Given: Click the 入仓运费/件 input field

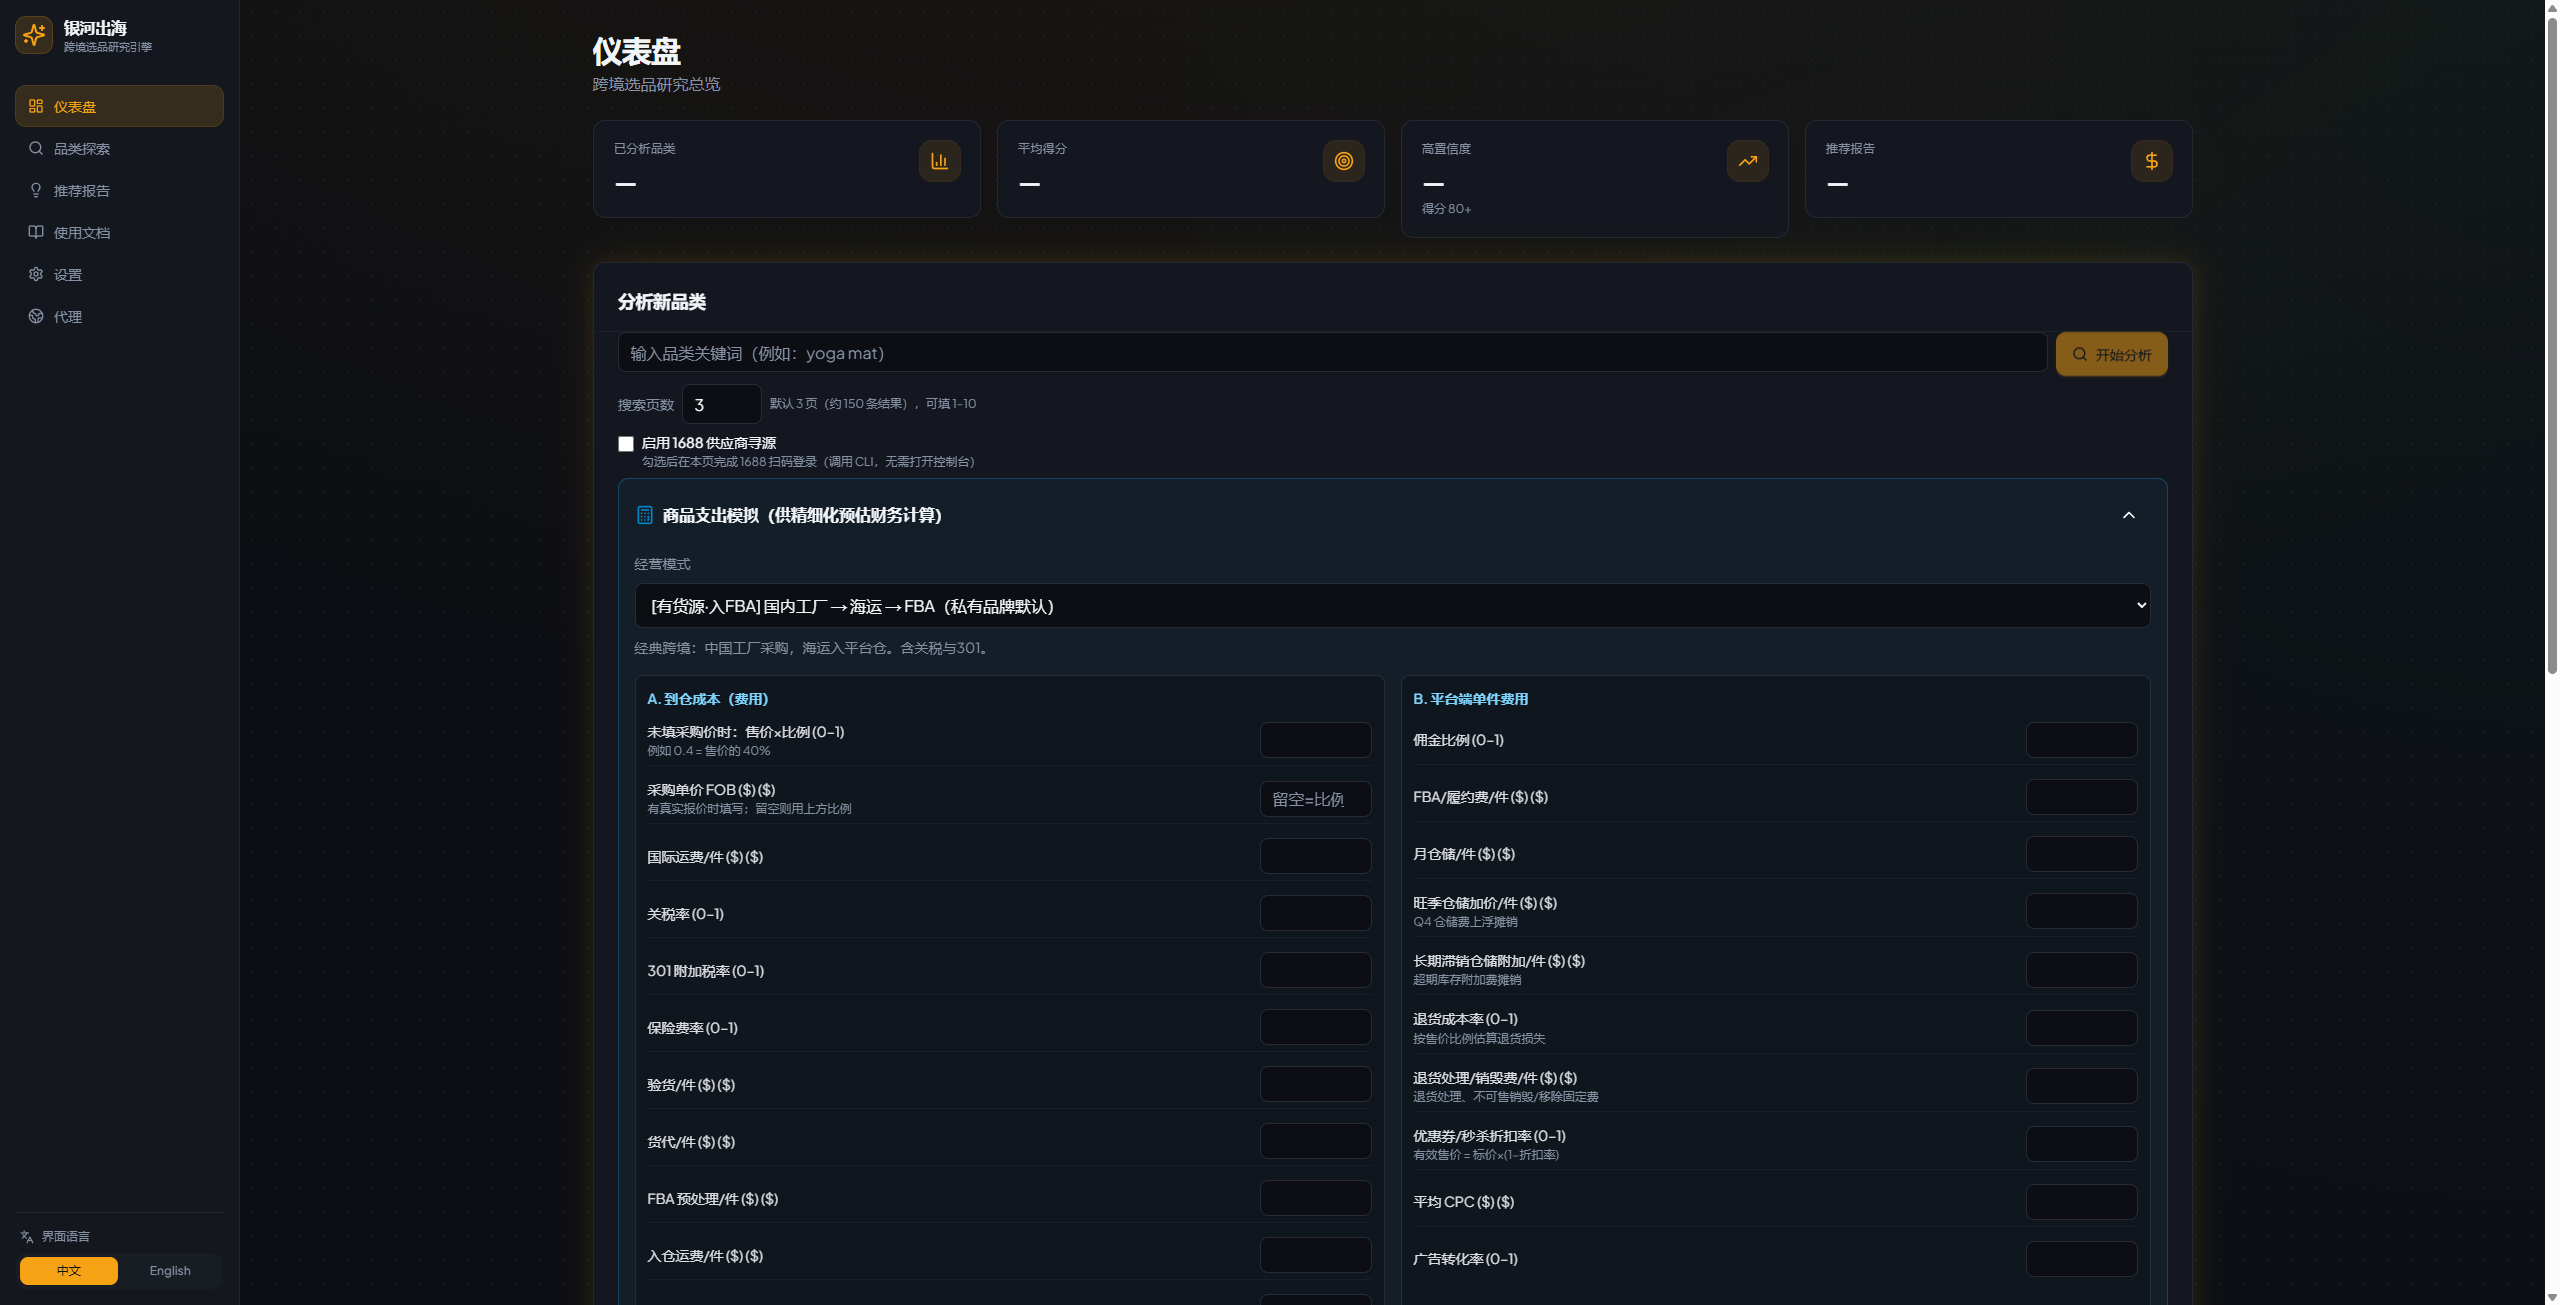Looking at the screenshot, I should (x=1315, y=1255).
